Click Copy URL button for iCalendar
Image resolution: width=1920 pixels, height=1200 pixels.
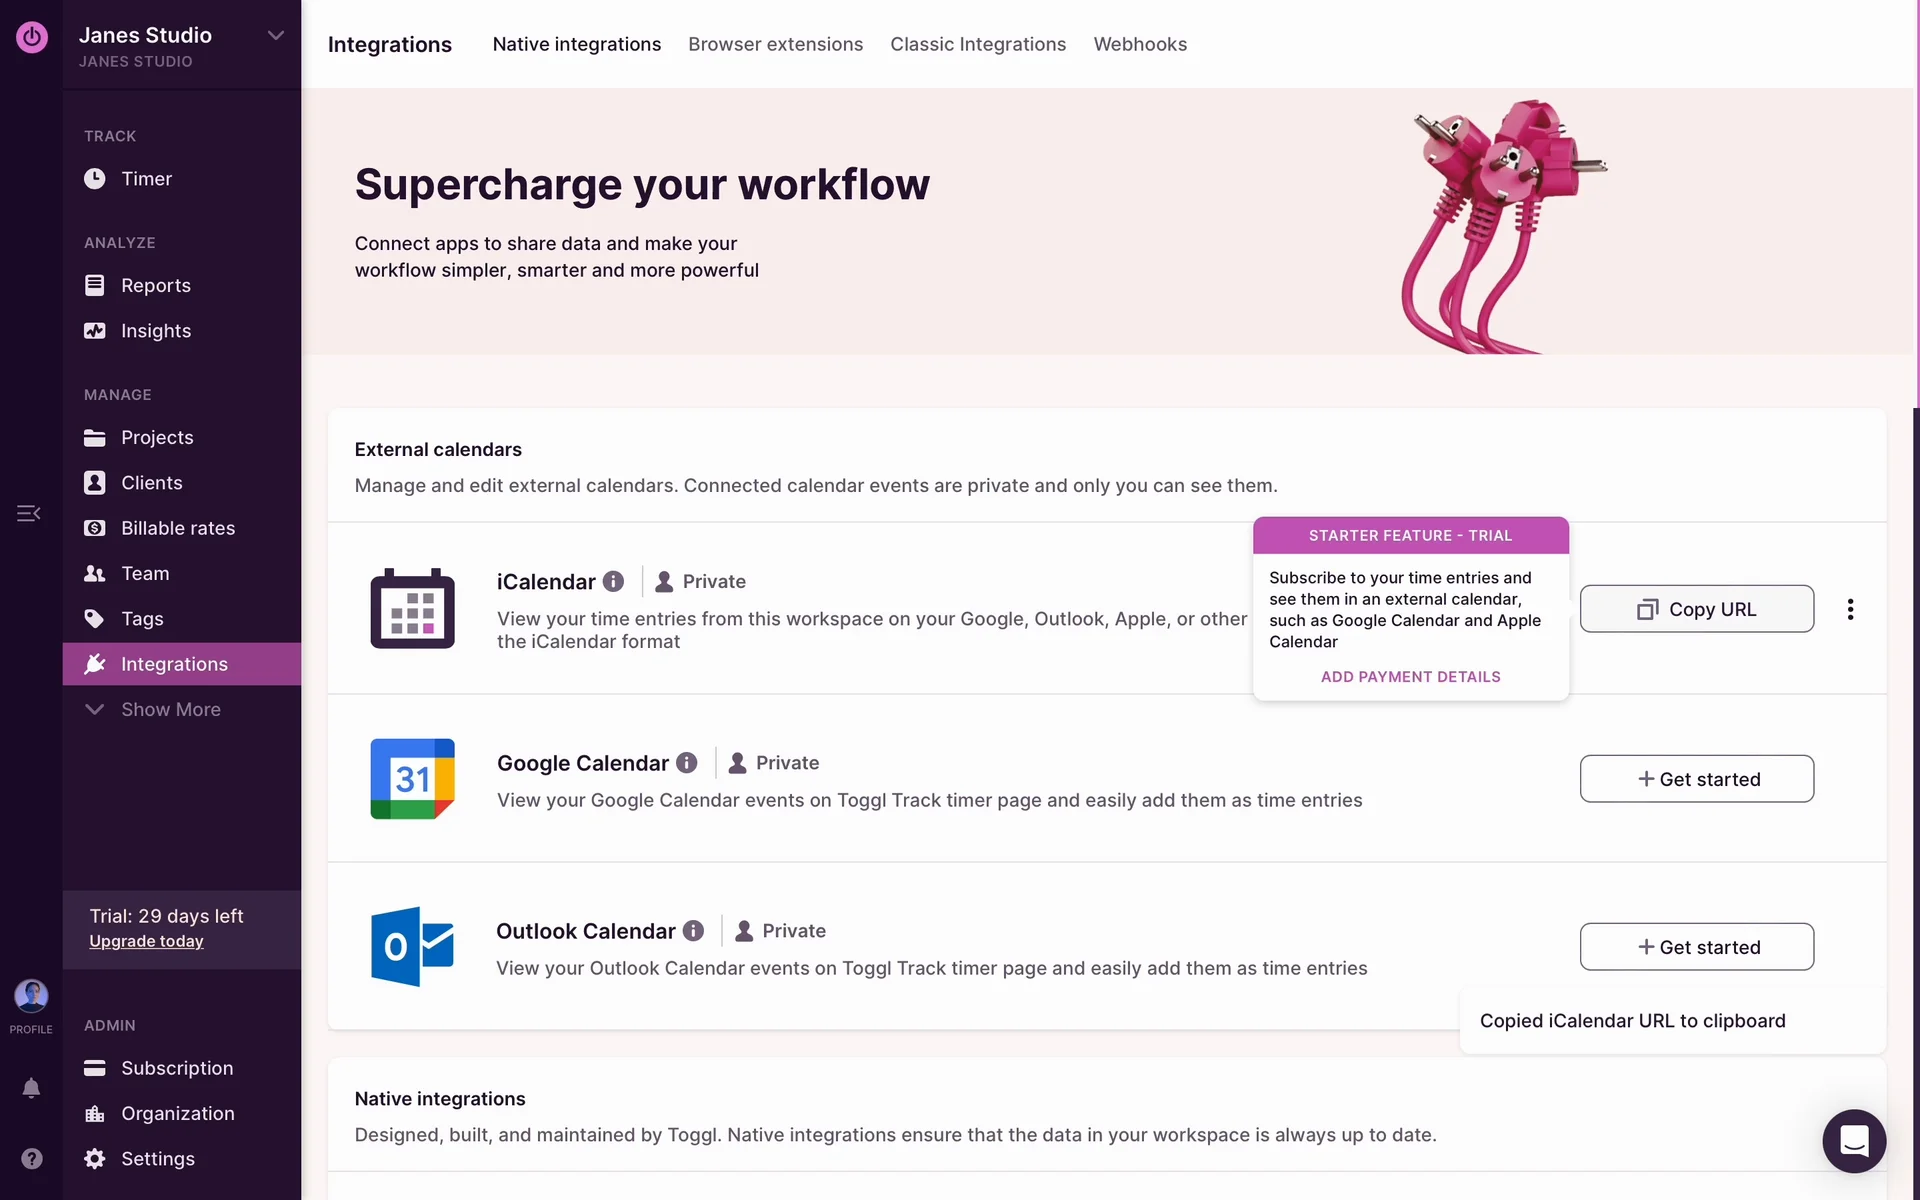(x=1696, y=609)
